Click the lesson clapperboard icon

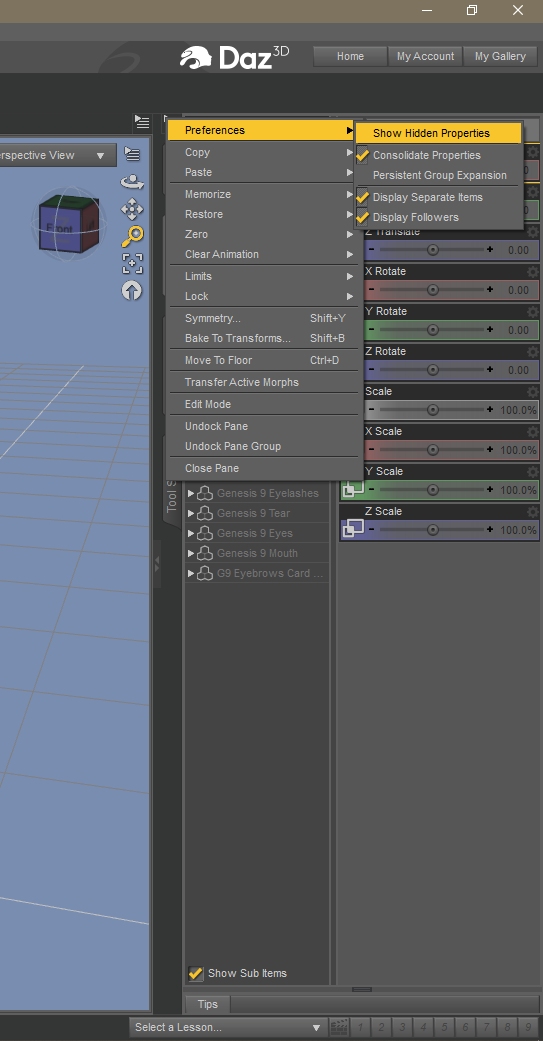pyautogui.click(x=339, y=1026)
